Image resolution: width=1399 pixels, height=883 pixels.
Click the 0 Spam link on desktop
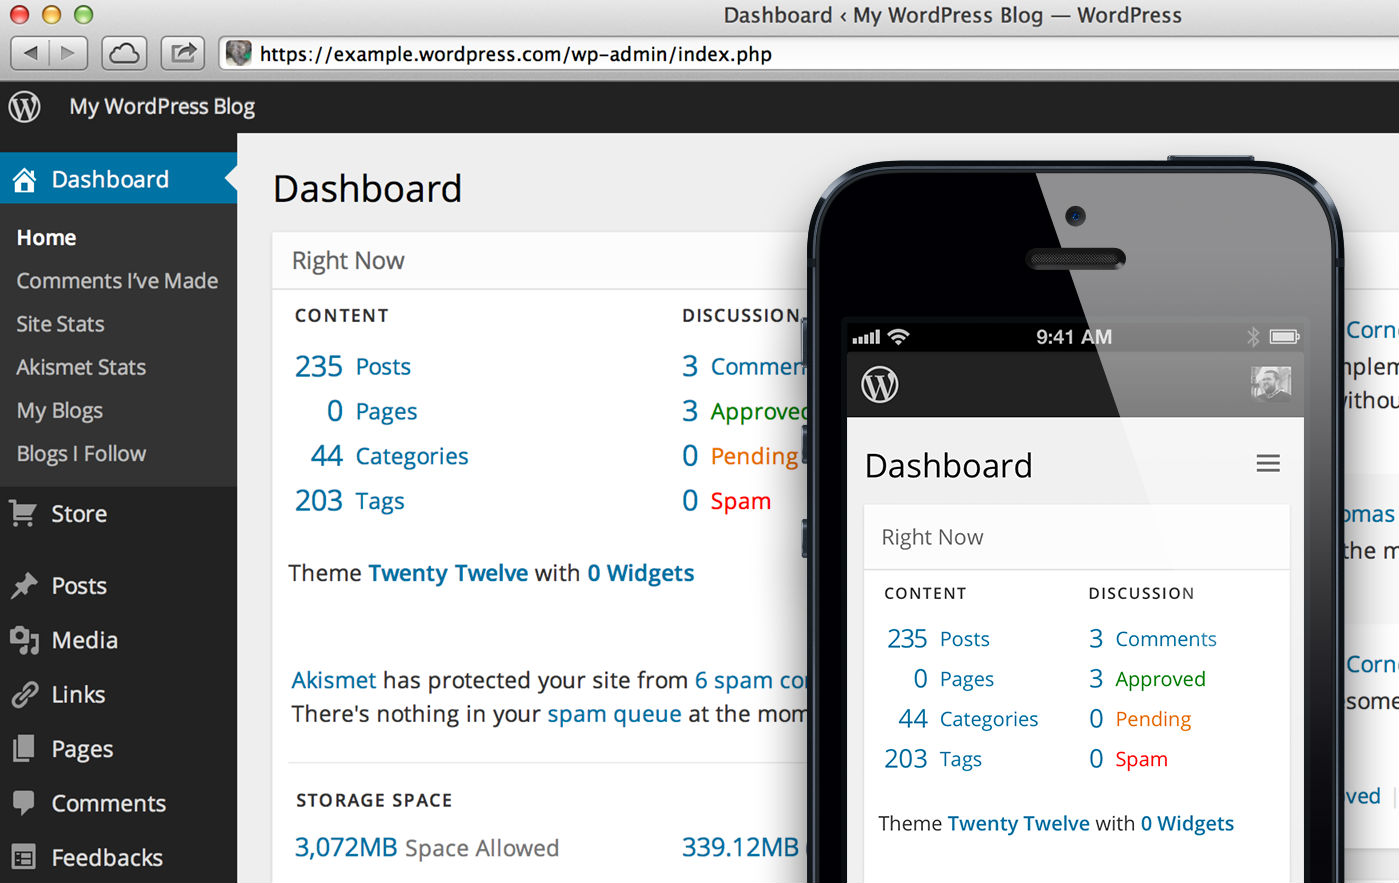pos(727,500)
